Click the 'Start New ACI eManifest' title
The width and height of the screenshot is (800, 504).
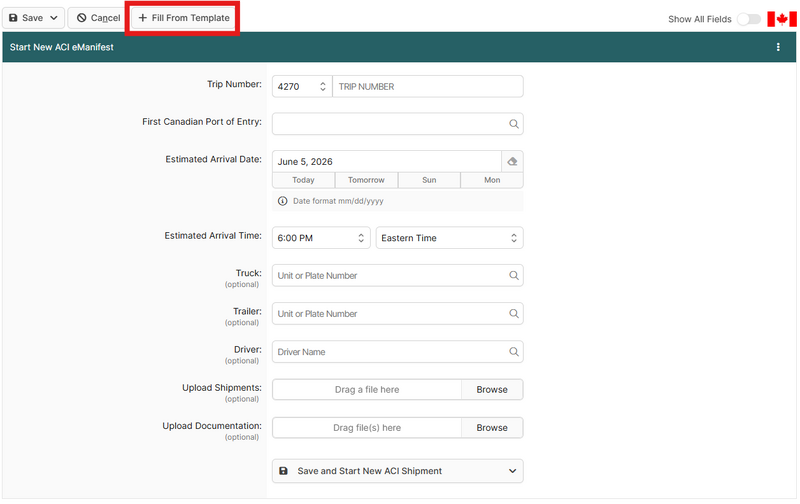coord(62,47)
